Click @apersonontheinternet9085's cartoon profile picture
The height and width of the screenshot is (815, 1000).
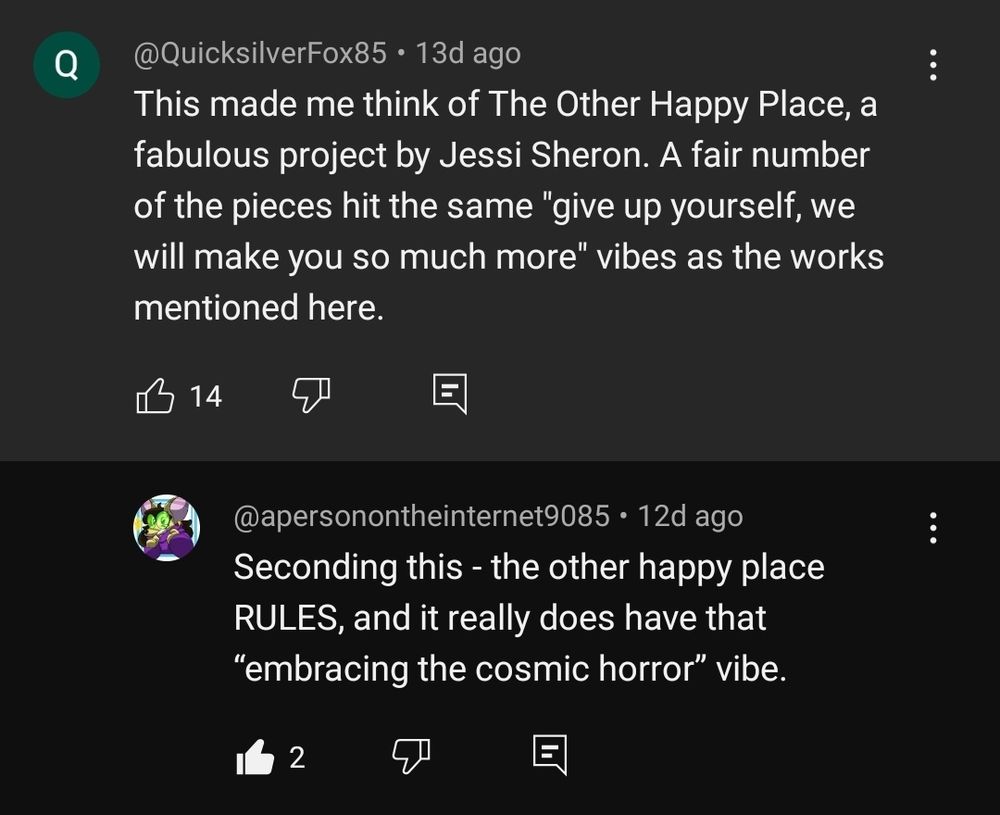(167, 527)
